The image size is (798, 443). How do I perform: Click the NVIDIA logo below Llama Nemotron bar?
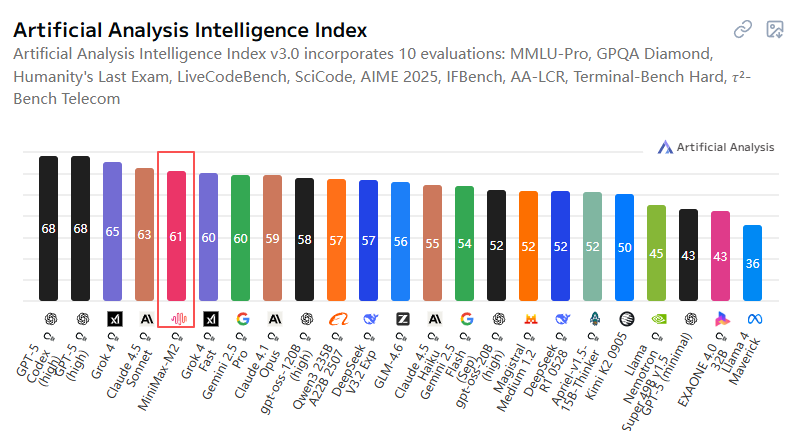pos(657,319)
